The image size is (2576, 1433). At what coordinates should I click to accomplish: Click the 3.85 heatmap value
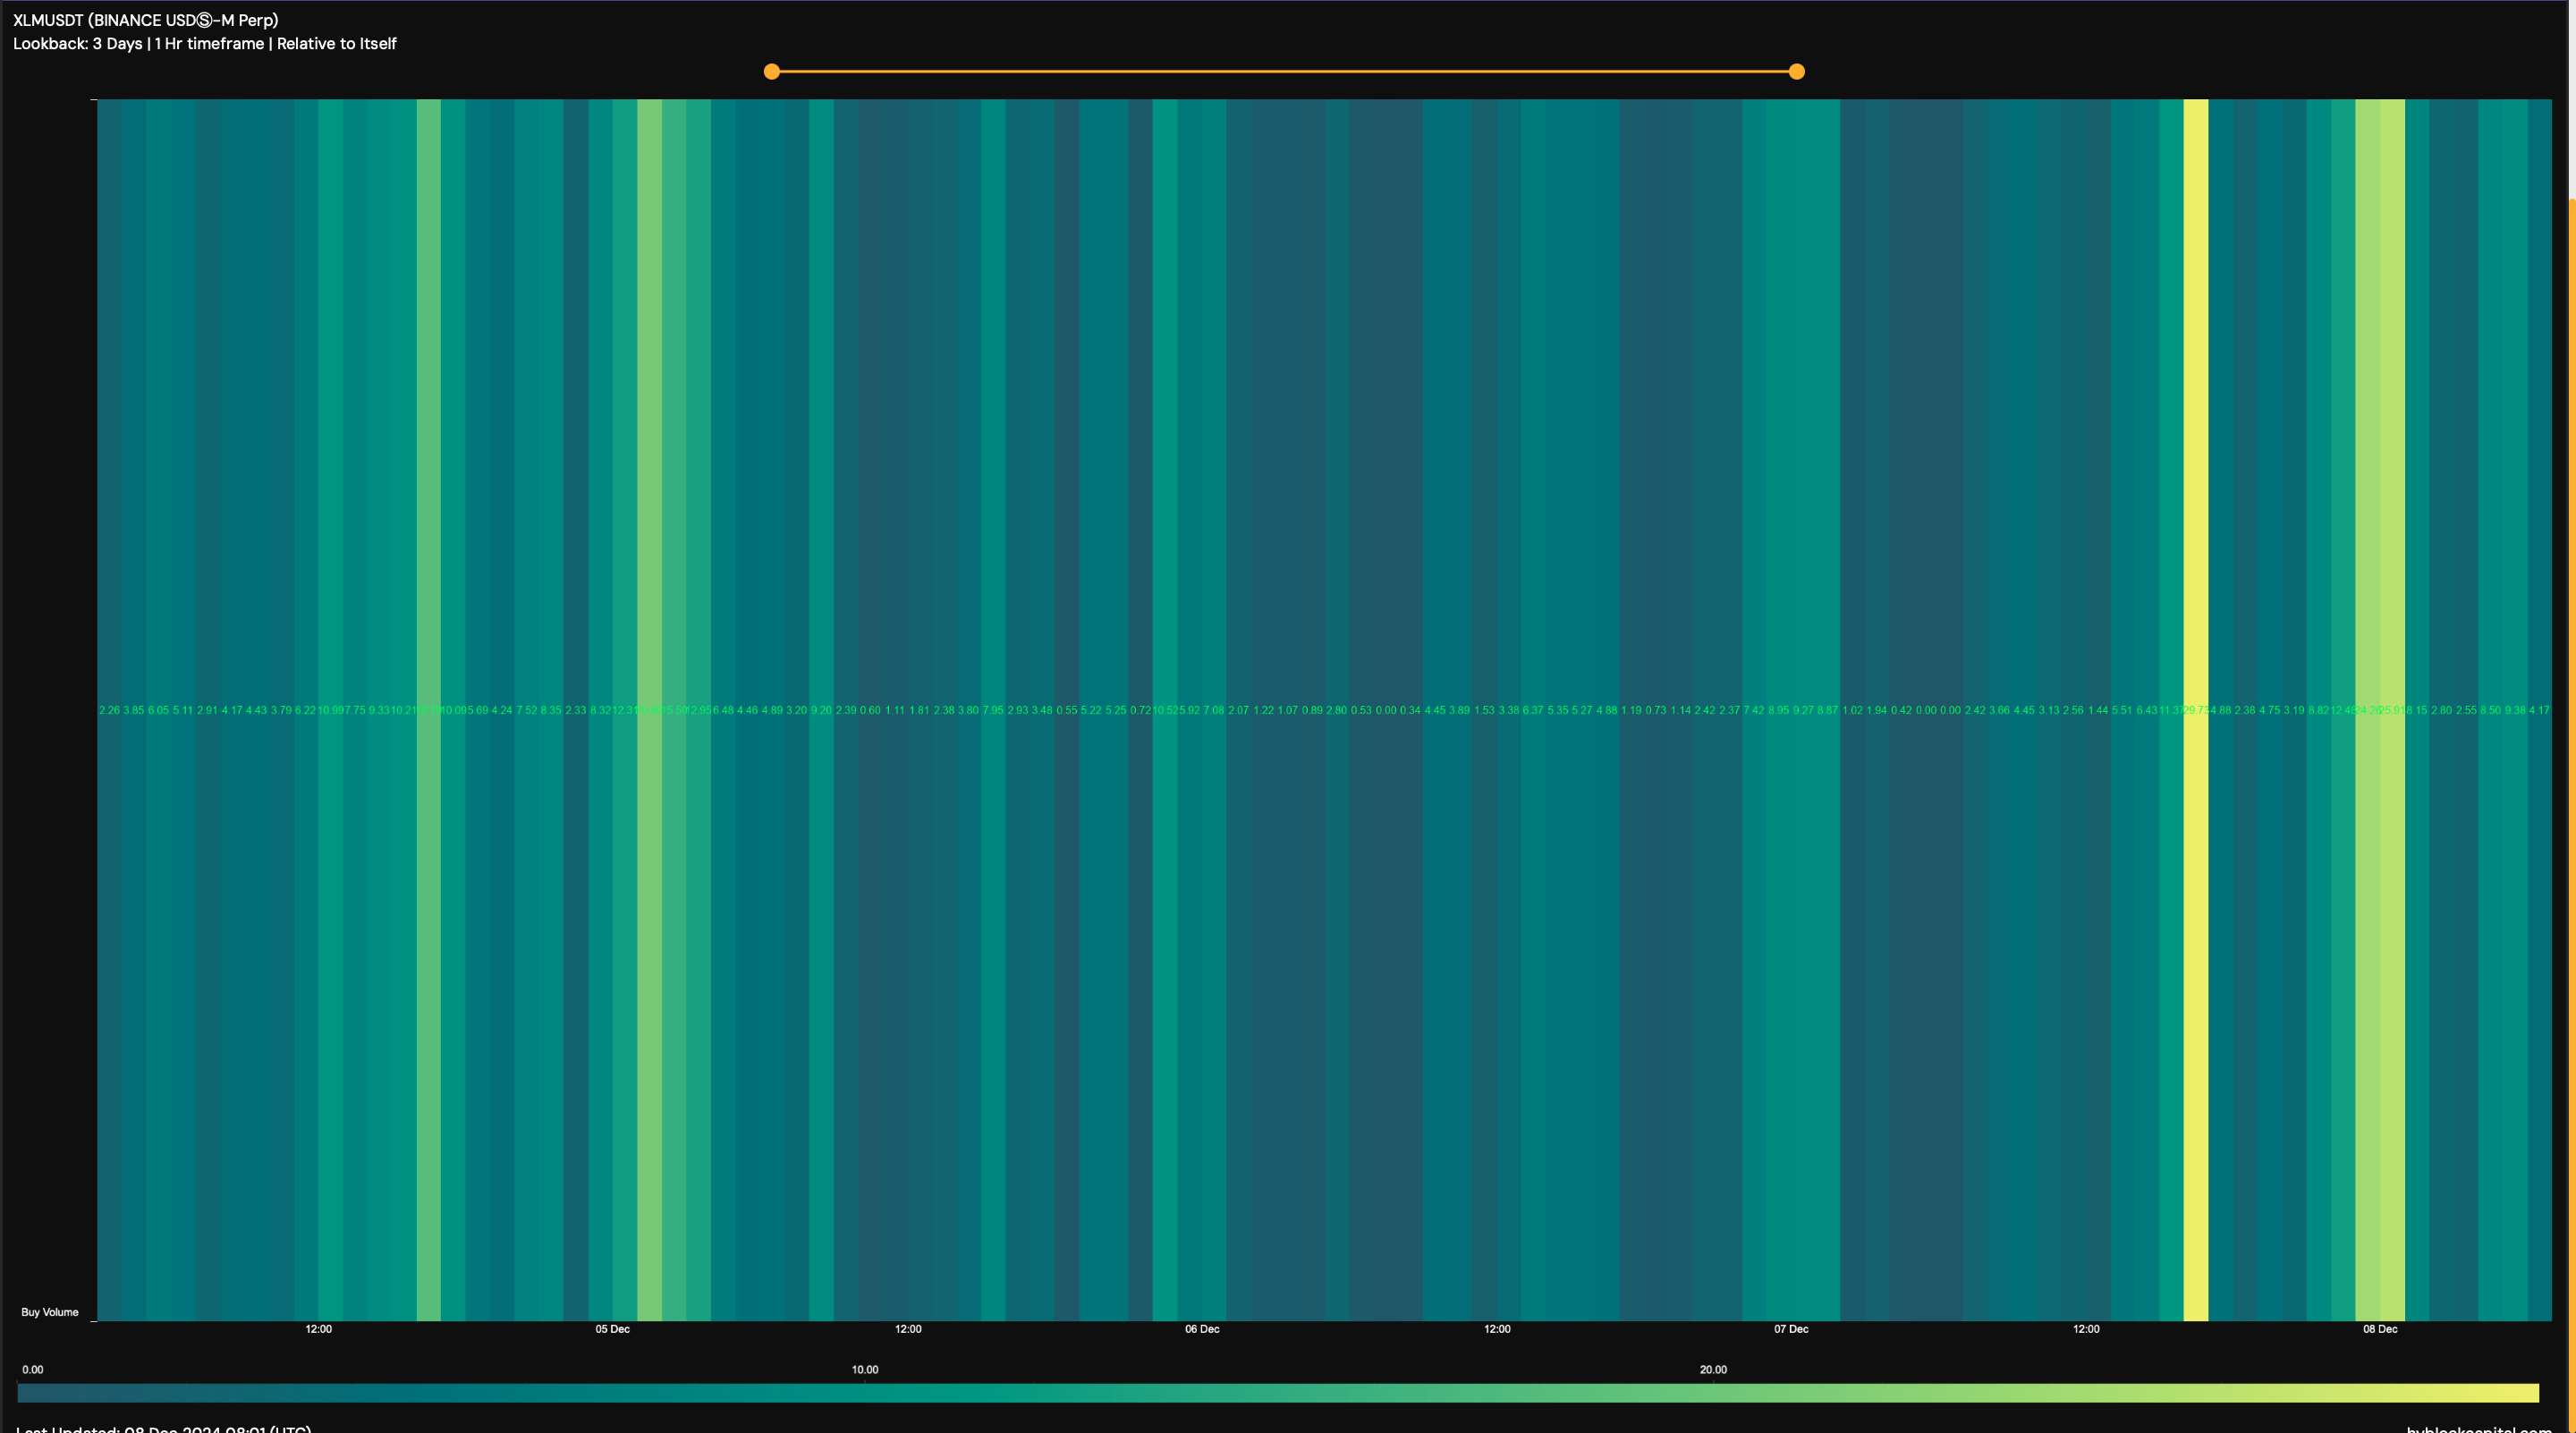[x=134, y=710]
